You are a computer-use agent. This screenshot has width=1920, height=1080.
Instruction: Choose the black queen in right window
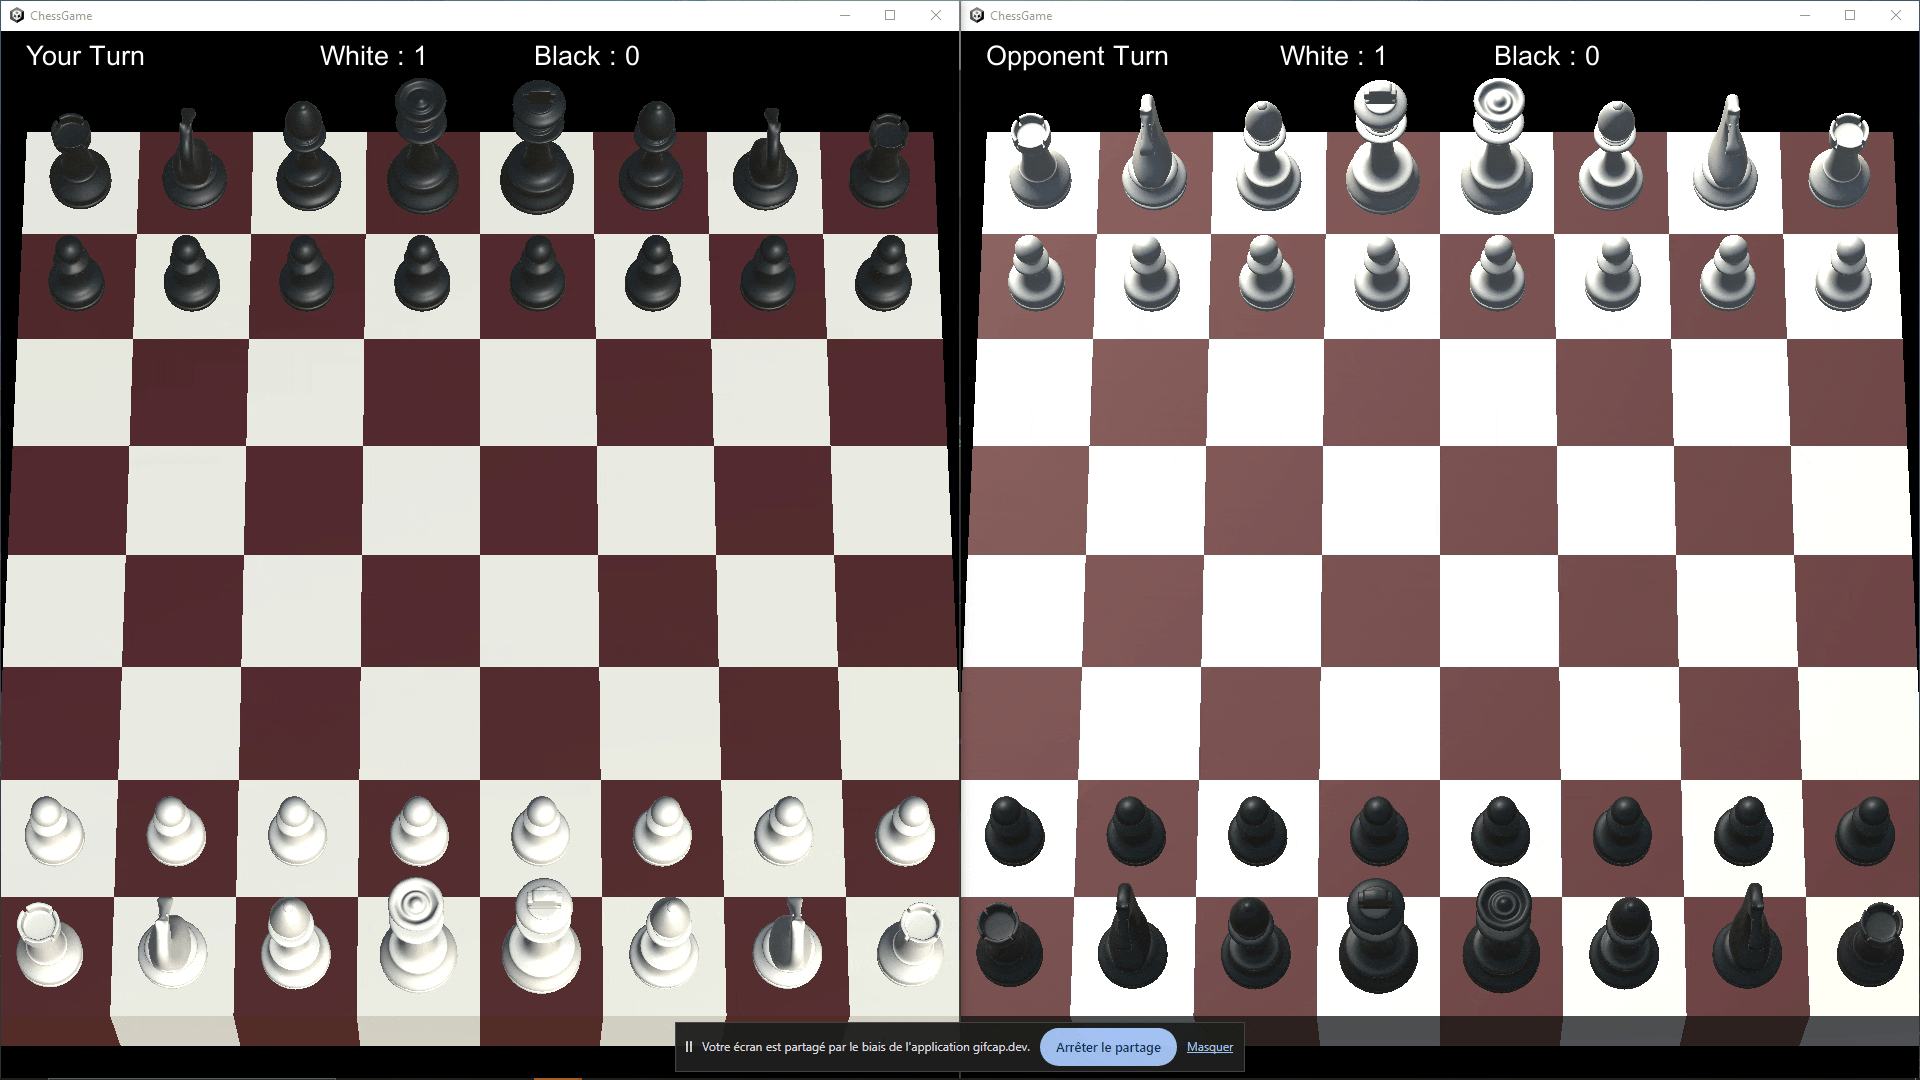pos(1501,935)
